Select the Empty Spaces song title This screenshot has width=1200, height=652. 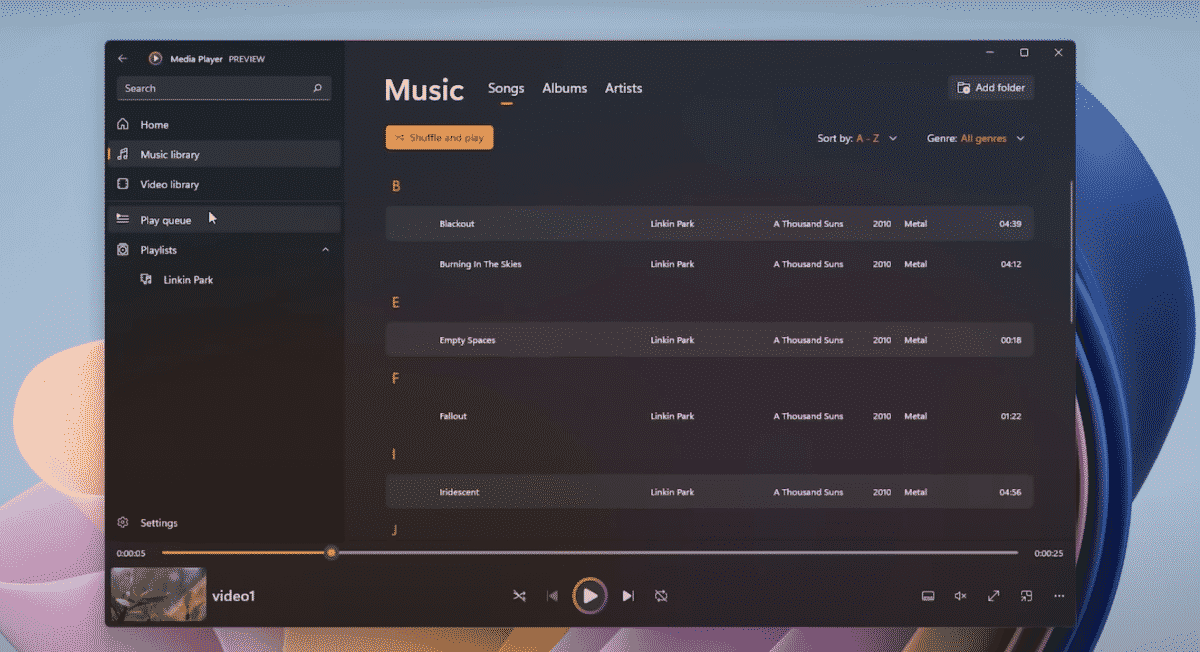point(467,340)
